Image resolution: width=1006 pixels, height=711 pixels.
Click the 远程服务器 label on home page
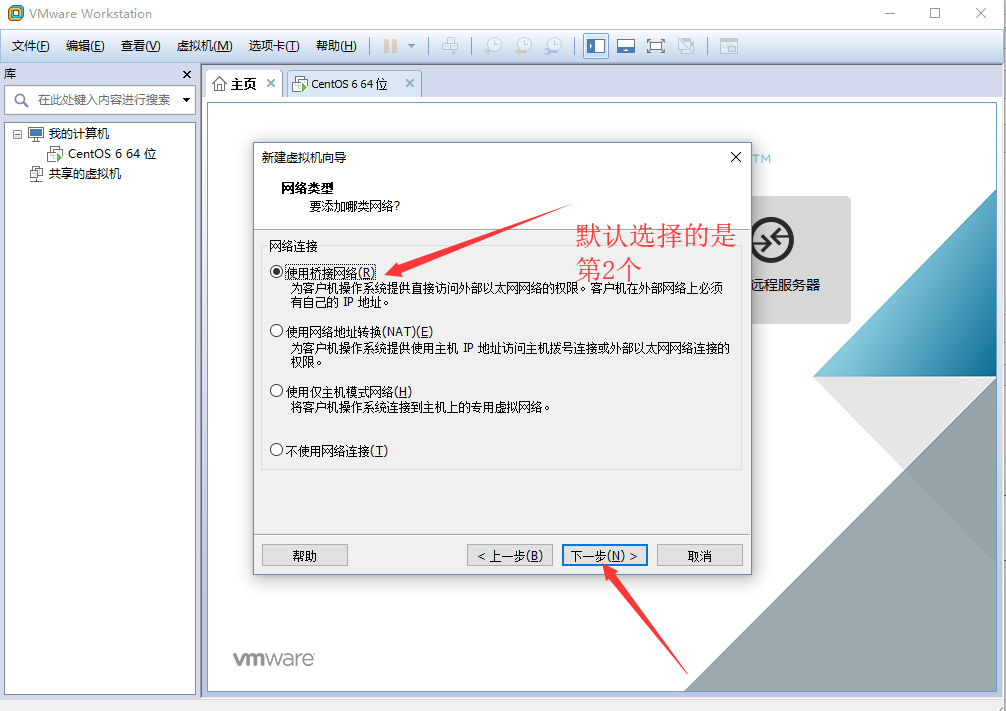785,286
